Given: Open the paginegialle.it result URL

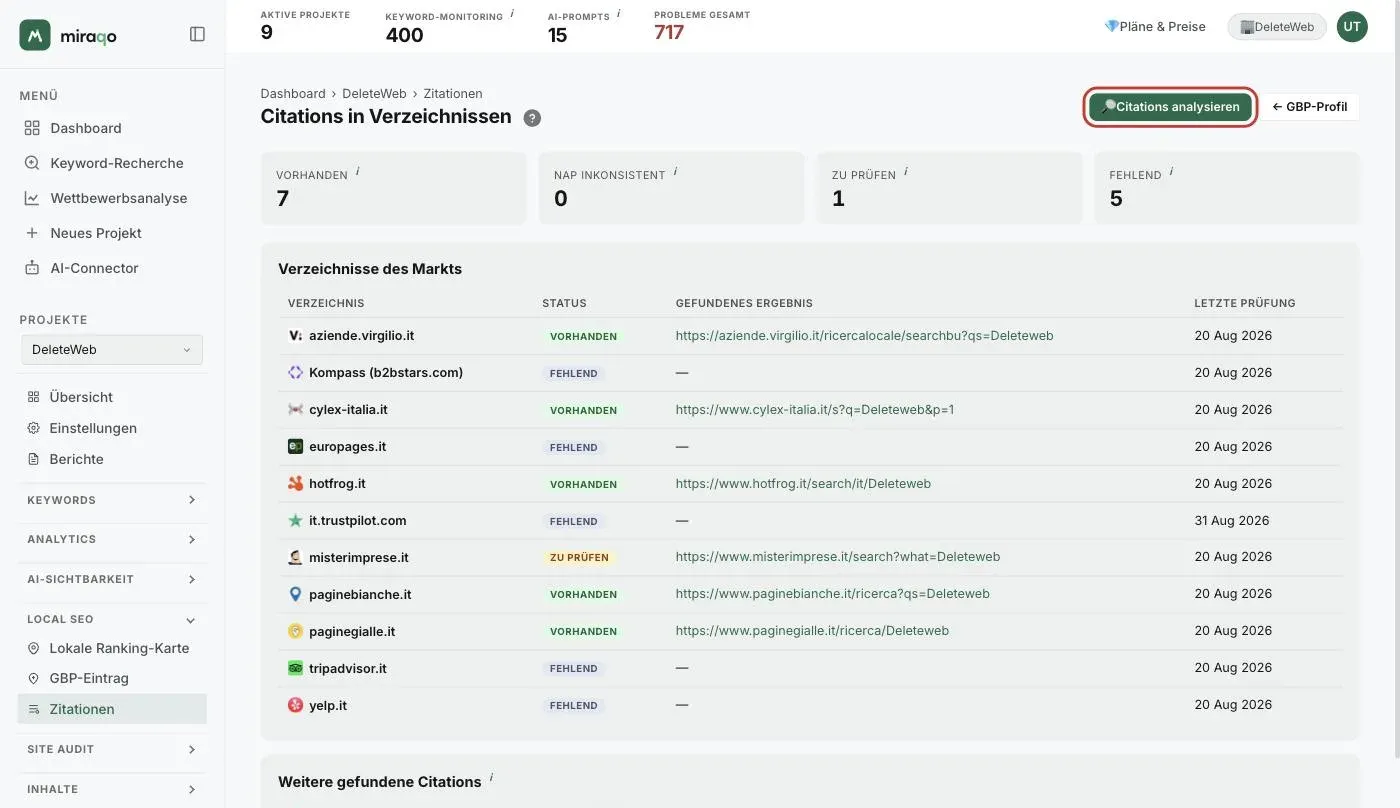Looking at the screenshot, I should (812, 631).
